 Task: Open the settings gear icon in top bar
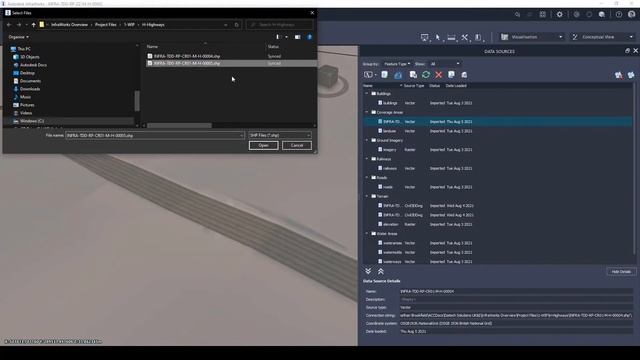click(x=559, y=14)
